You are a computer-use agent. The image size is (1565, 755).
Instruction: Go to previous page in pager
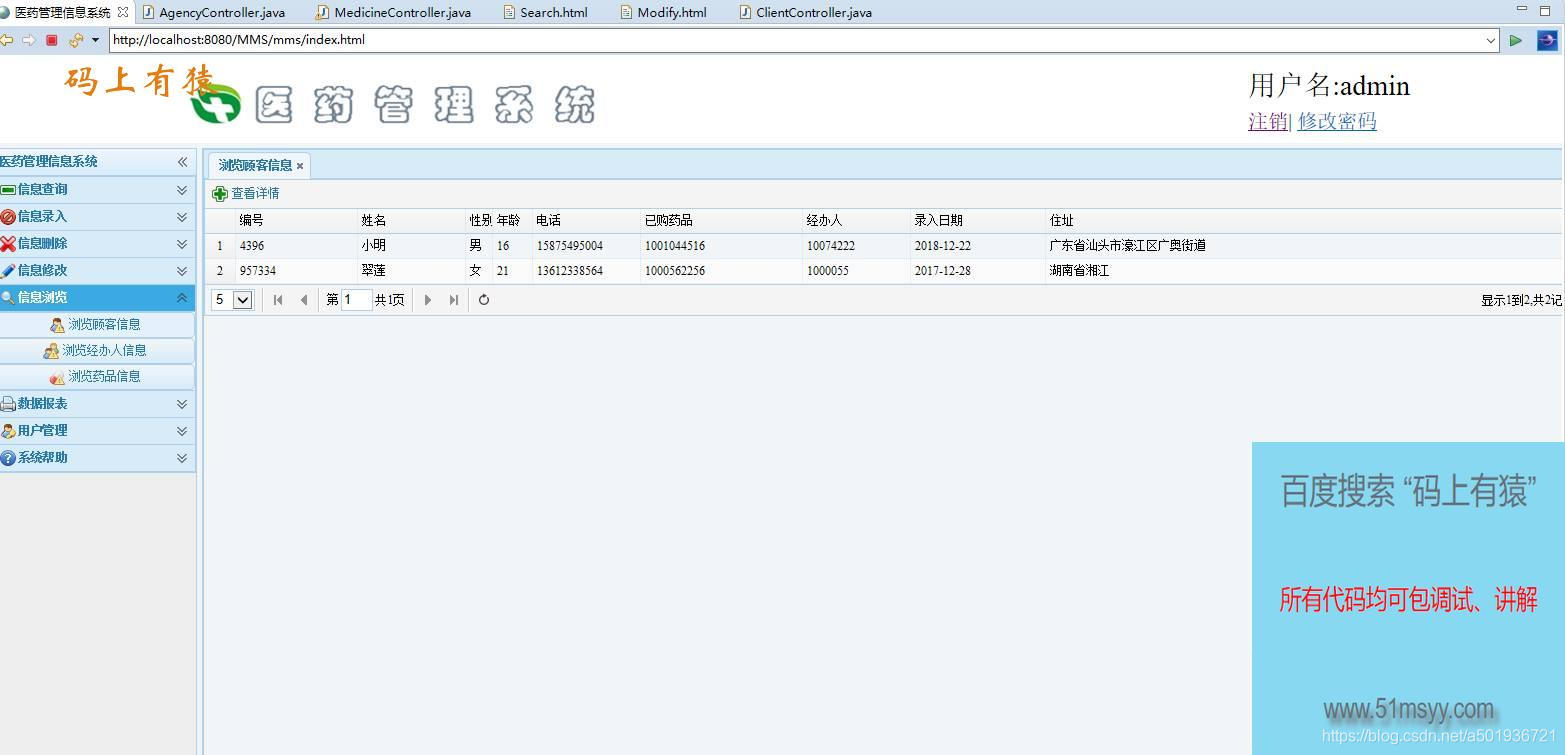(x=304, y=300)
